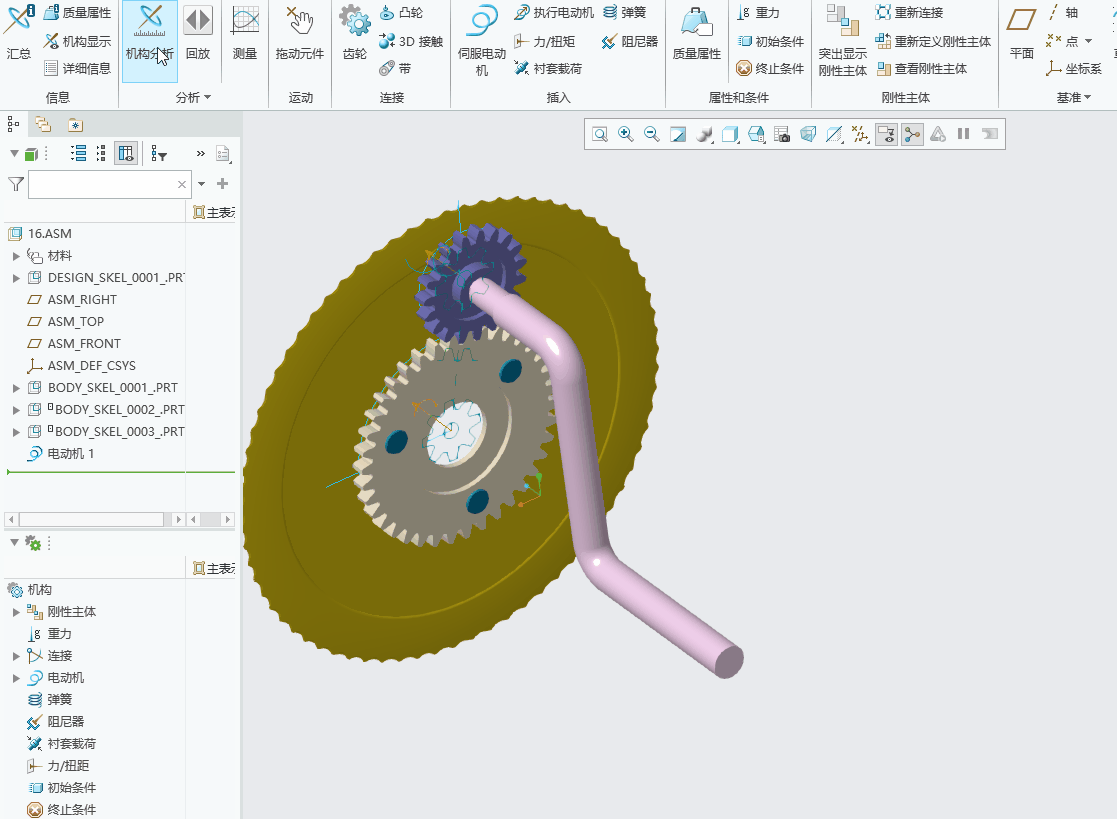Switch to the model tree tab
1117x819 pixels.
(13, 125)
